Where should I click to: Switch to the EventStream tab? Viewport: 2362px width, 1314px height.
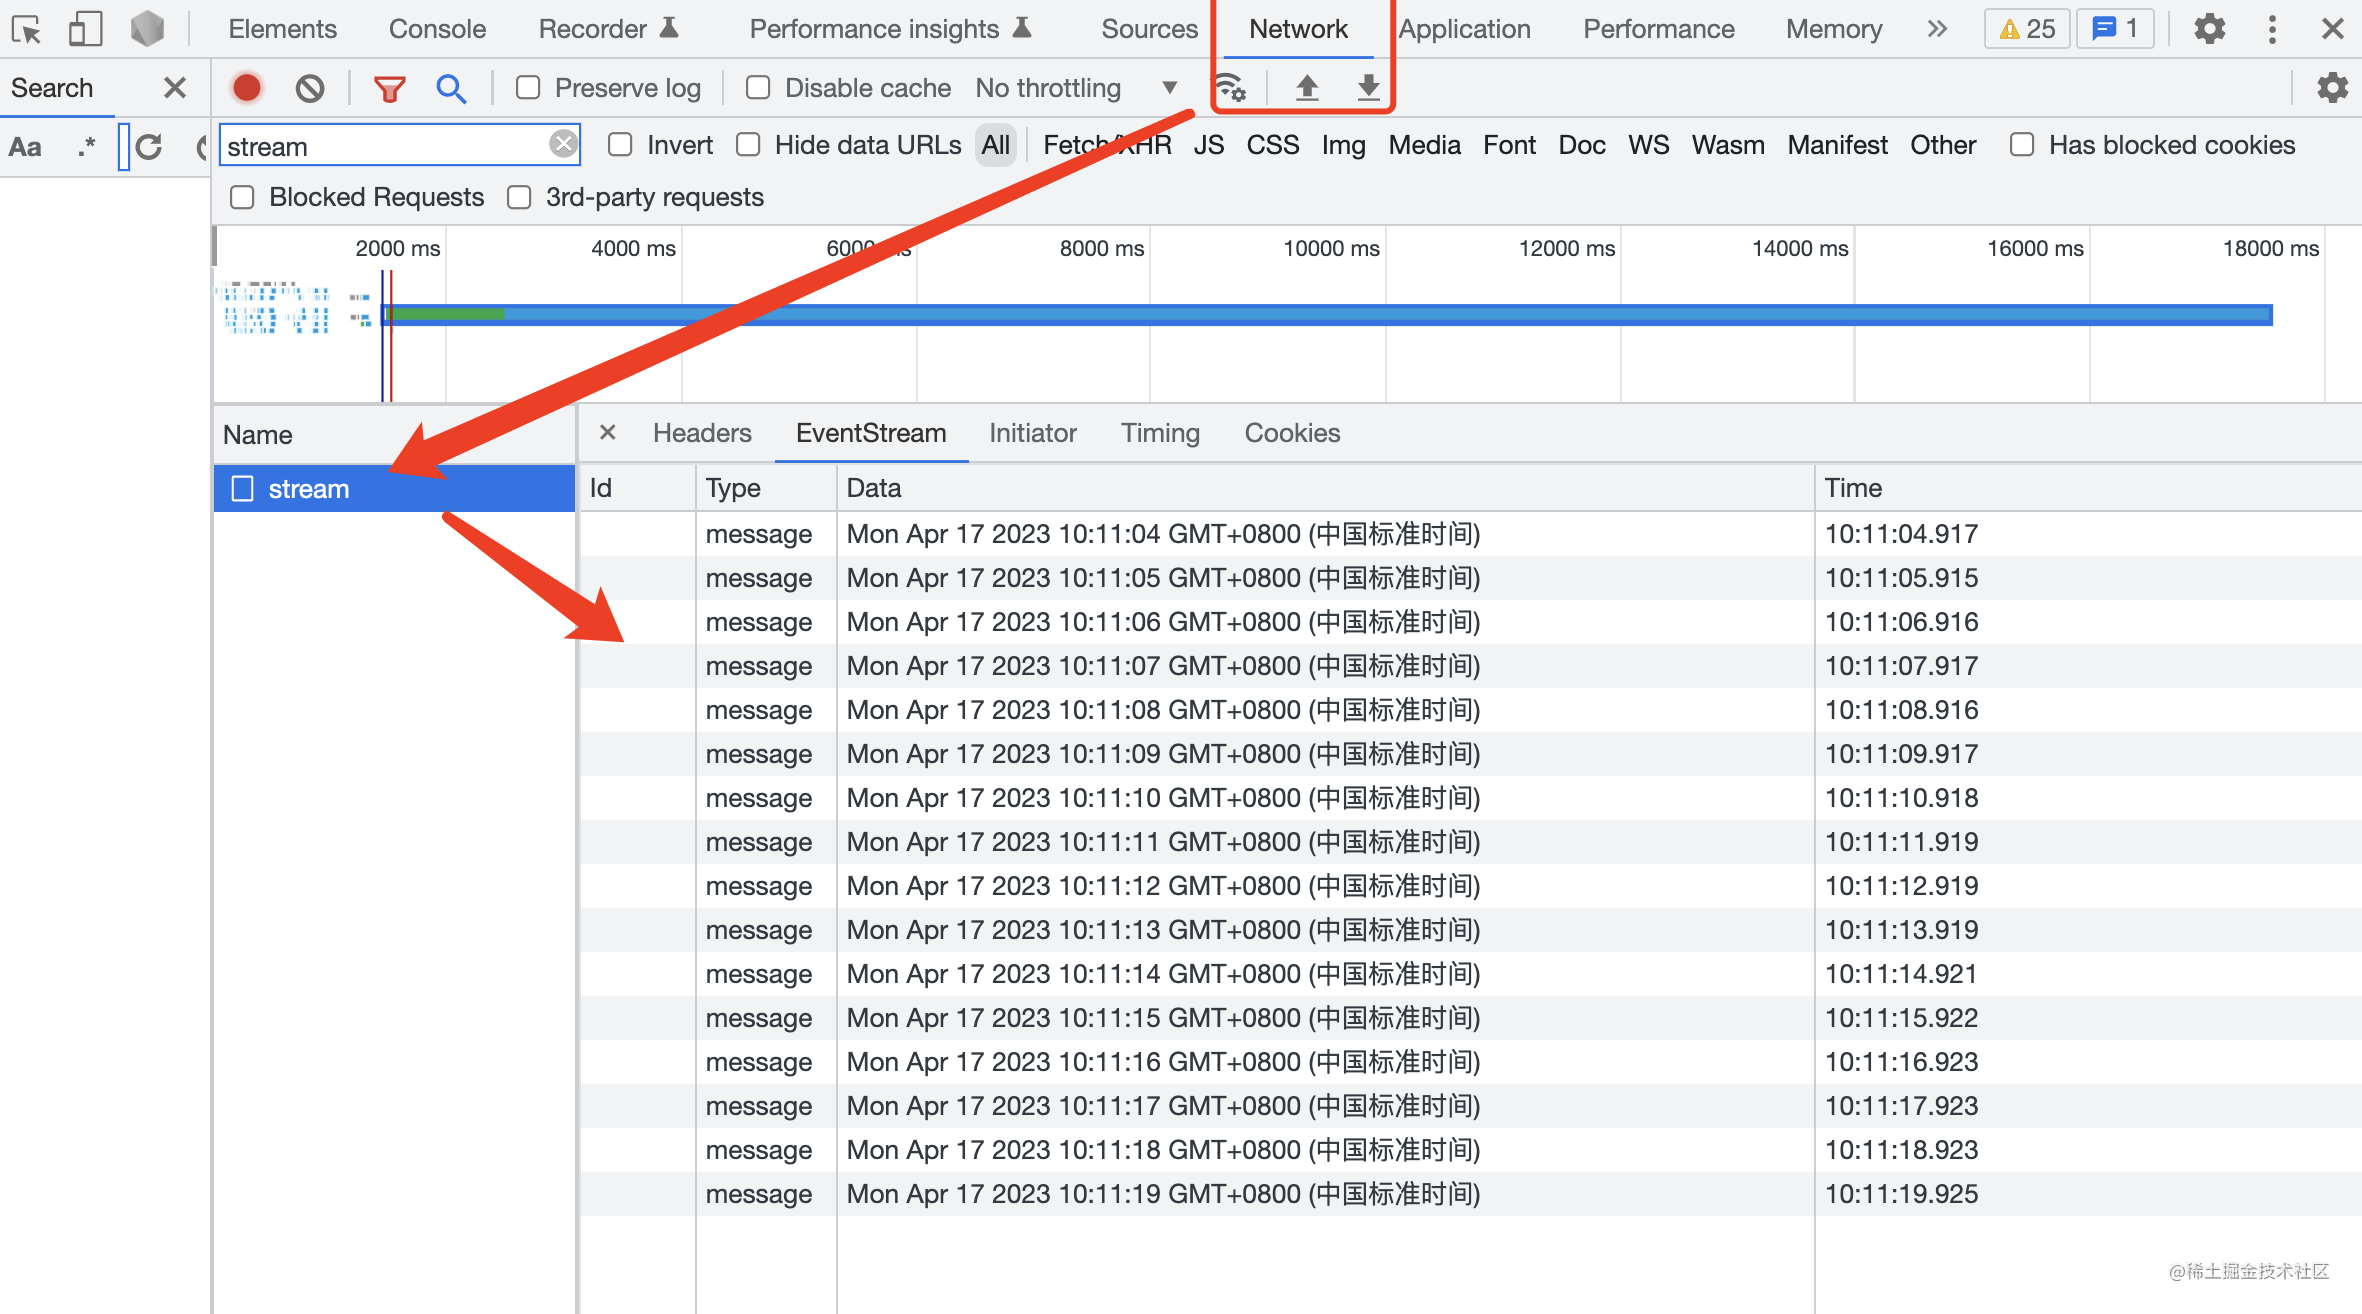tap(870, 433)
